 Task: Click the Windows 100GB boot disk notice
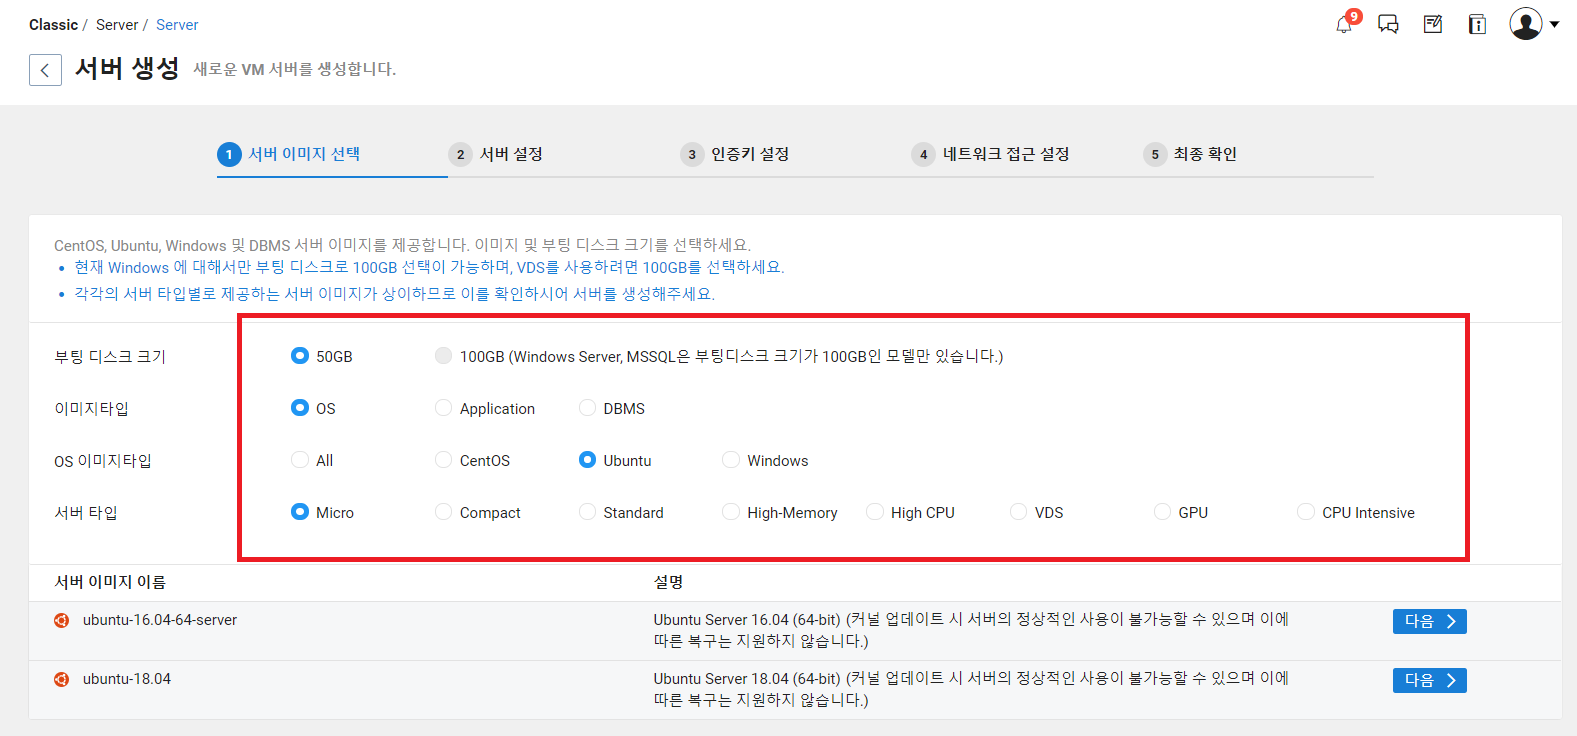[429, 268]
